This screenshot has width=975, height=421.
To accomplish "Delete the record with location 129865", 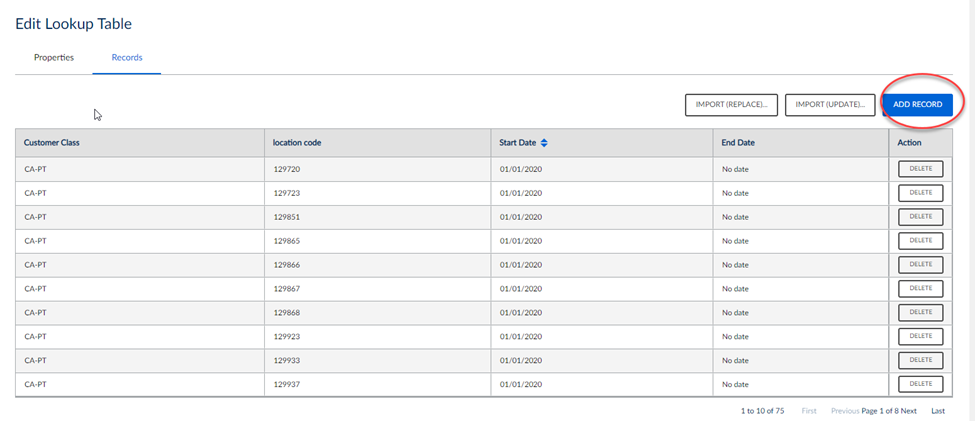I will click(920, 241).
